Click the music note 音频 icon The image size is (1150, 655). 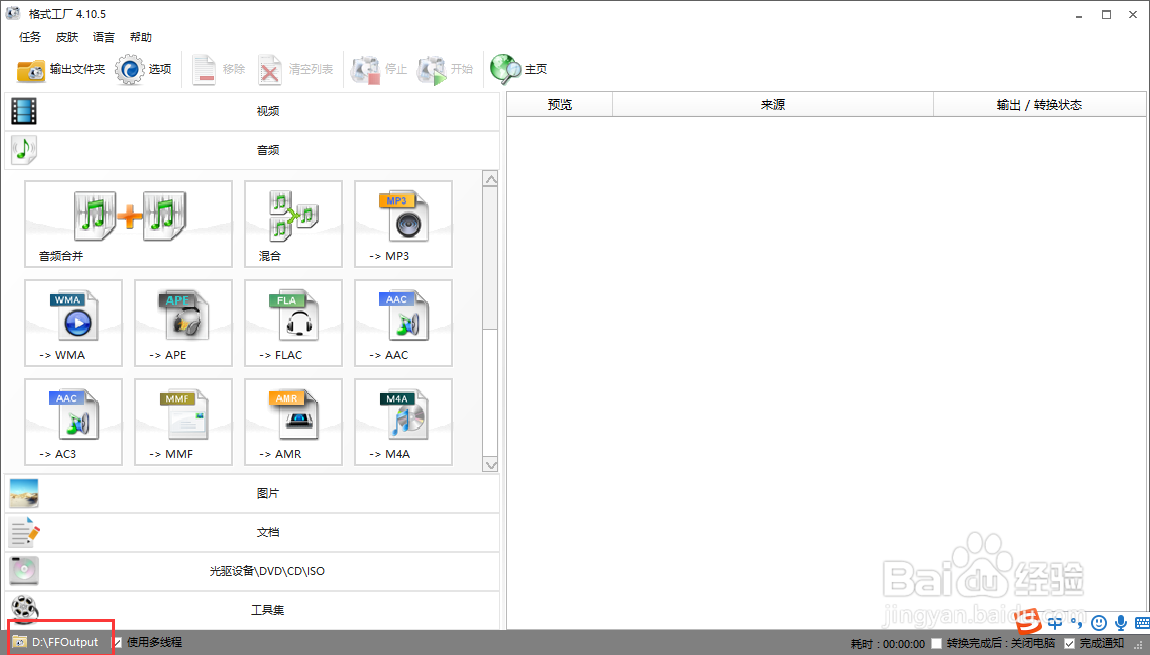tap(24, 150)
